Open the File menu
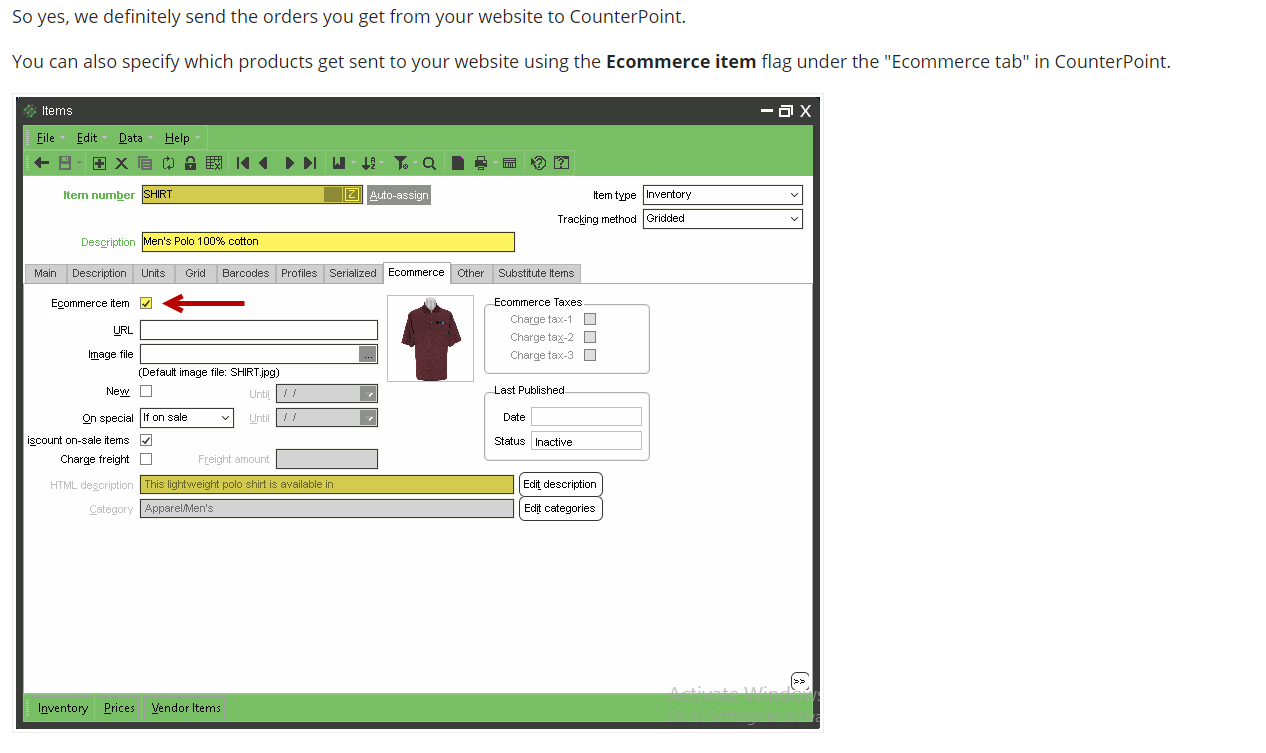 click(46, 138)
